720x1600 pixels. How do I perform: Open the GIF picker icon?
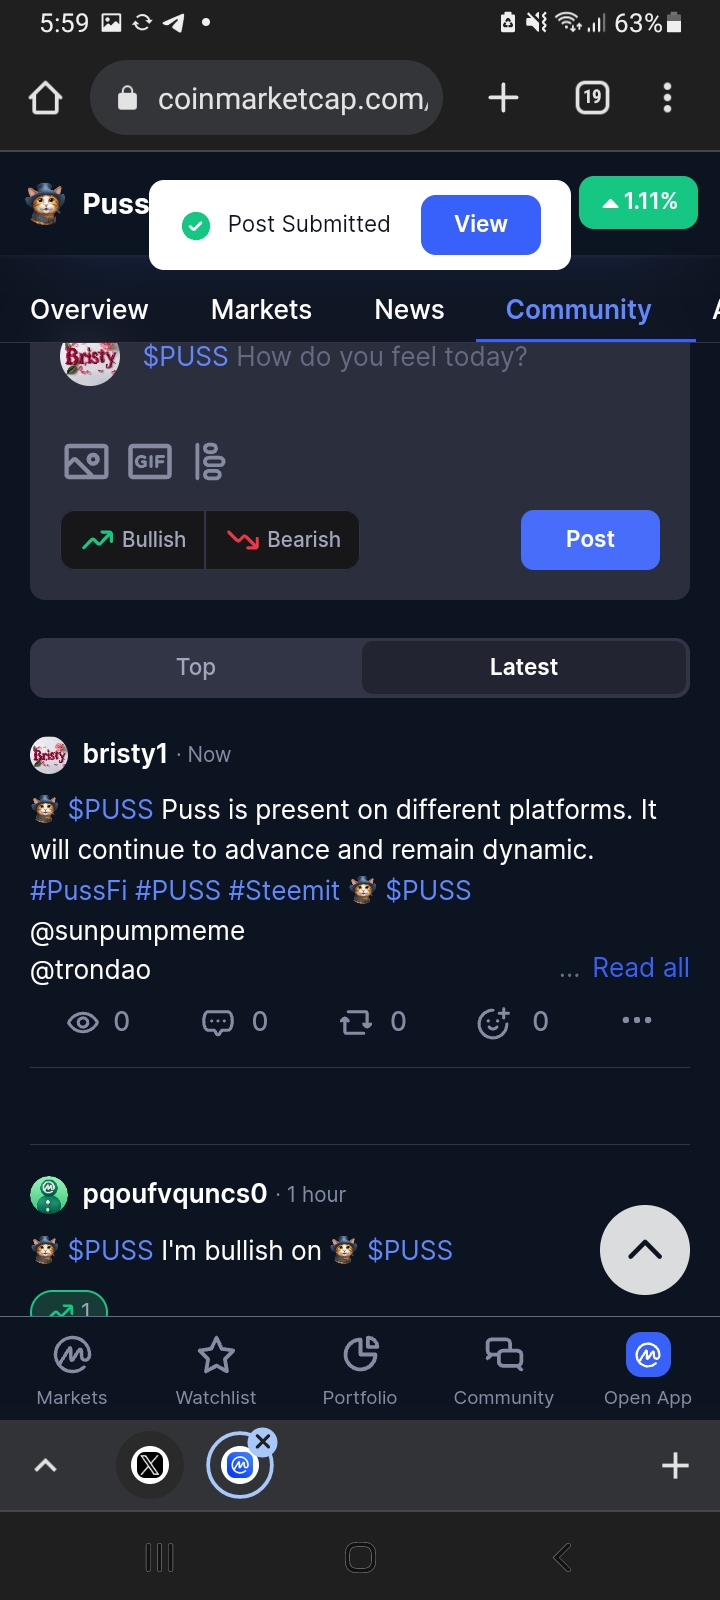[150, 461]
